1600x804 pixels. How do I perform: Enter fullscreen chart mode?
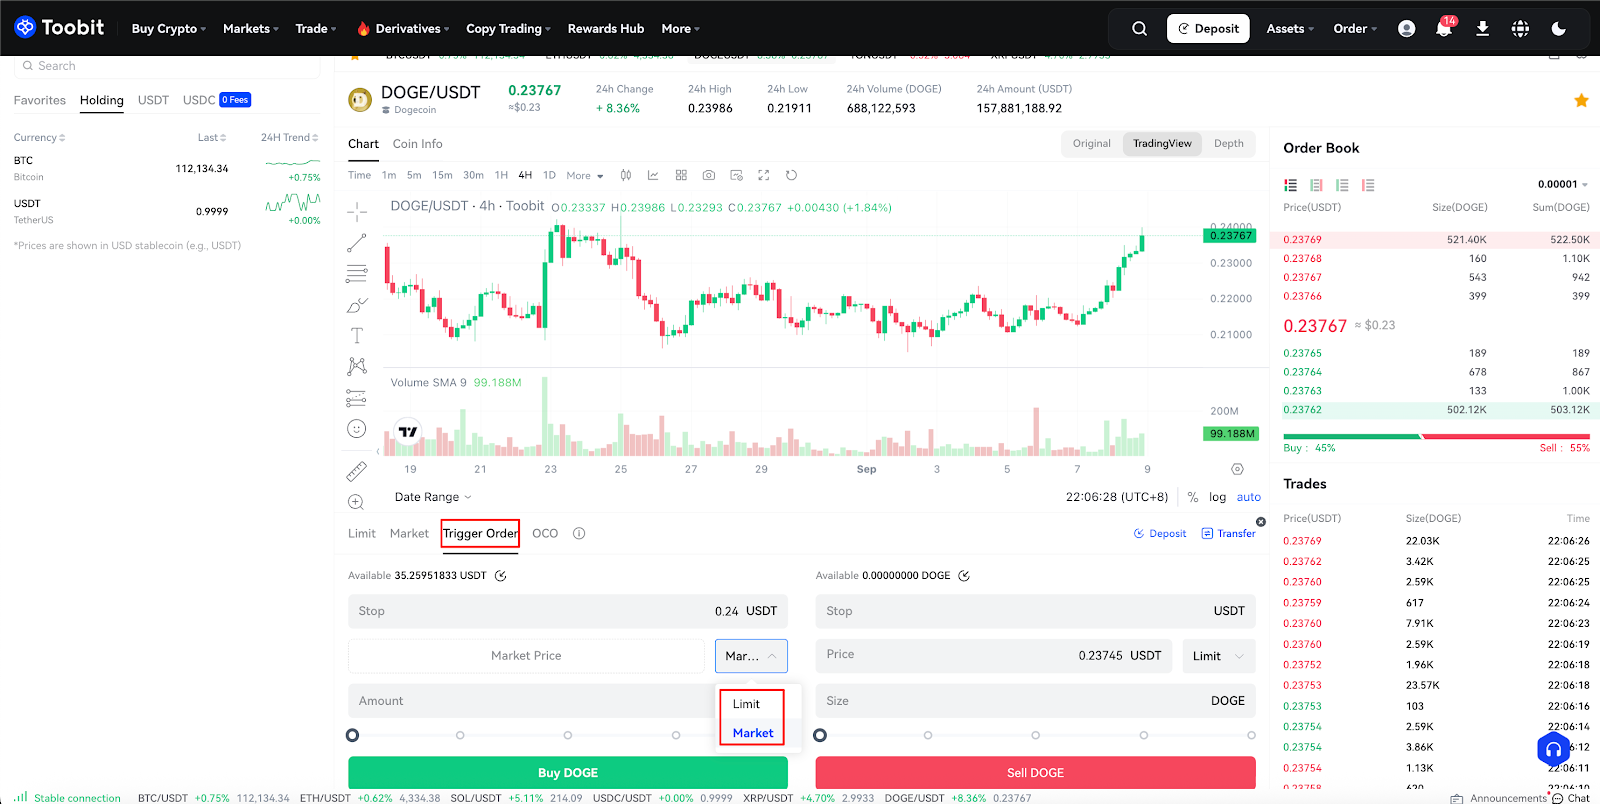(764, 175)
